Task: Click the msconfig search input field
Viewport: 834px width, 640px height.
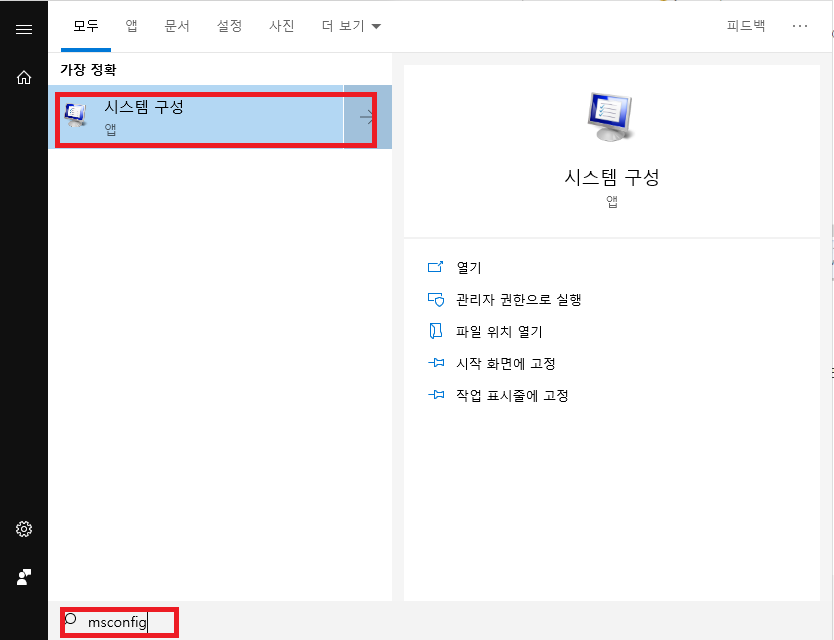Action: pyautogui.click(x=120, y=621)
